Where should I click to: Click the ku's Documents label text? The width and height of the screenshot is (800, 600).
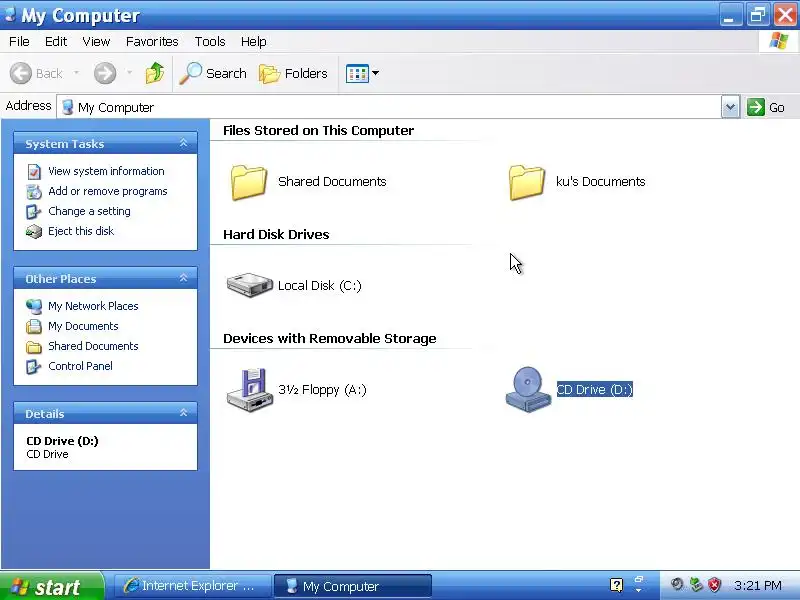[601, 182]
